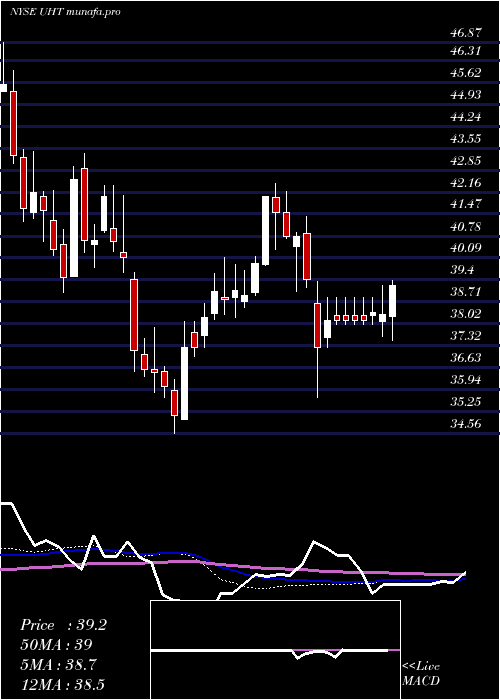This screenshot has height=700, width=500.
Task: Click the 36.63 price axis label
Action: click(x=465, y=358)
